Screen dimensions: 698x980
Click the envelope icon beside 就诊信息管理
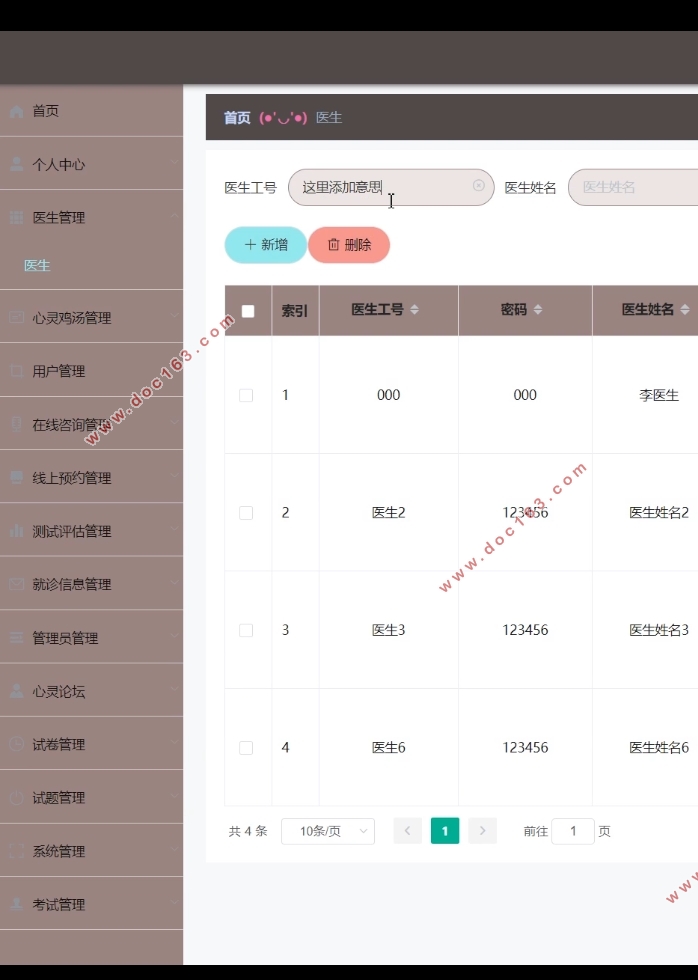pyautogui.click(x=17, y=584)
